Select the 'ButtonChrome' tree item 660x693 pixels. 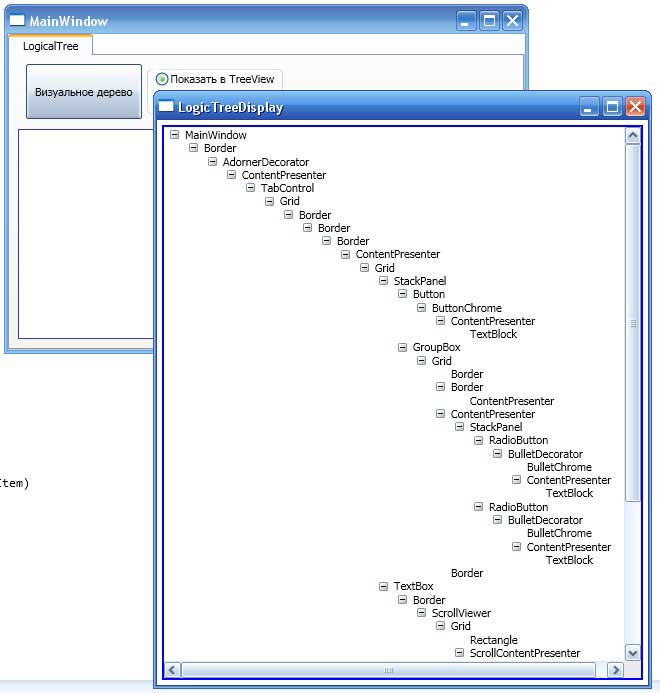point(467,308)
